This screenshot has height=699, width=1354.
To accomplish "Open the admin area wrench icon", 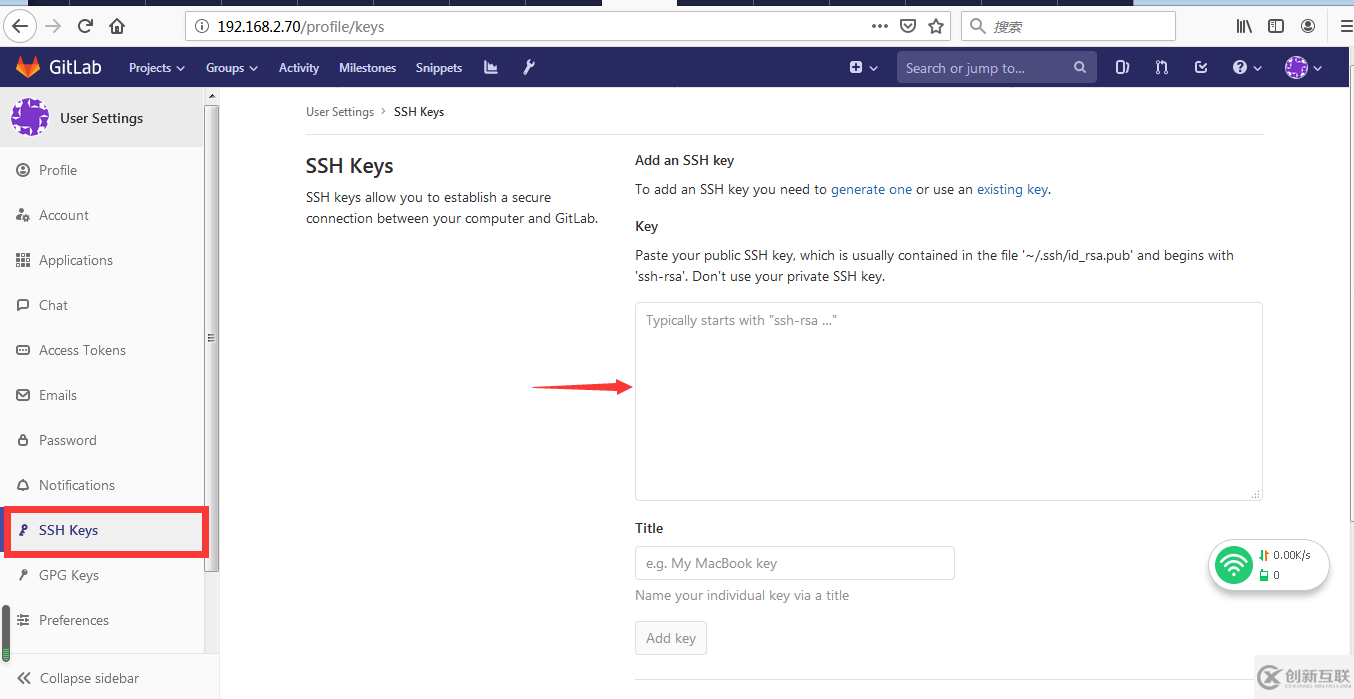I will (x=529, y=67).
